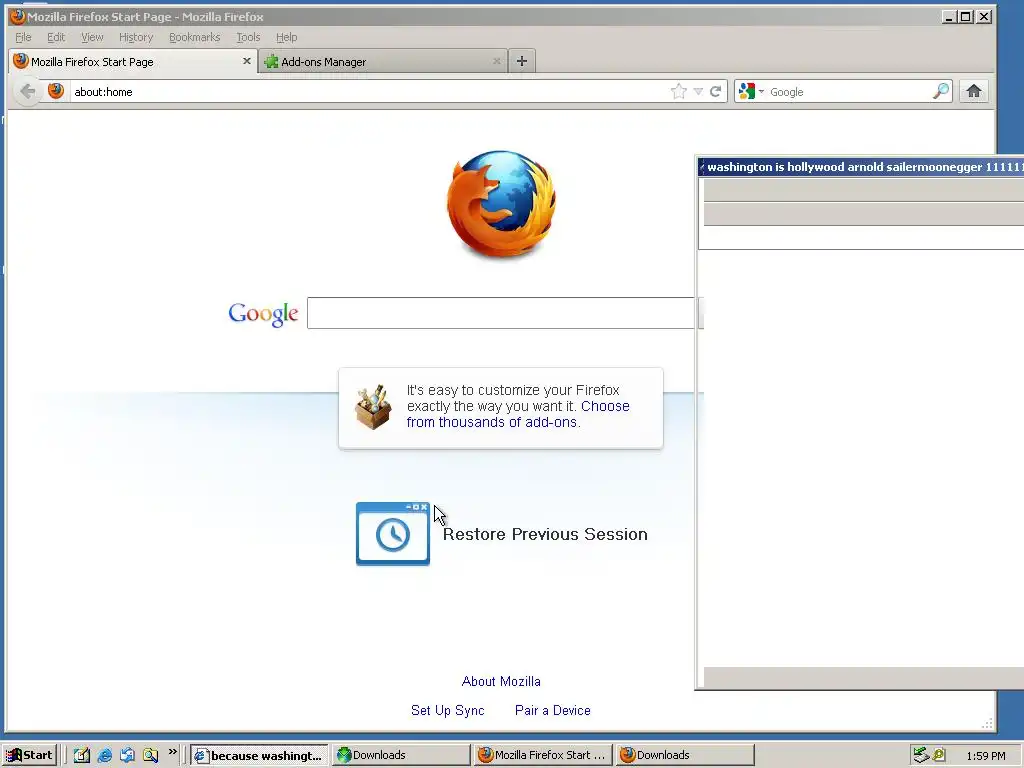1024x768 pixels.
Task: Close the Add-ons Manager tab
Action: tap(496, 61)
